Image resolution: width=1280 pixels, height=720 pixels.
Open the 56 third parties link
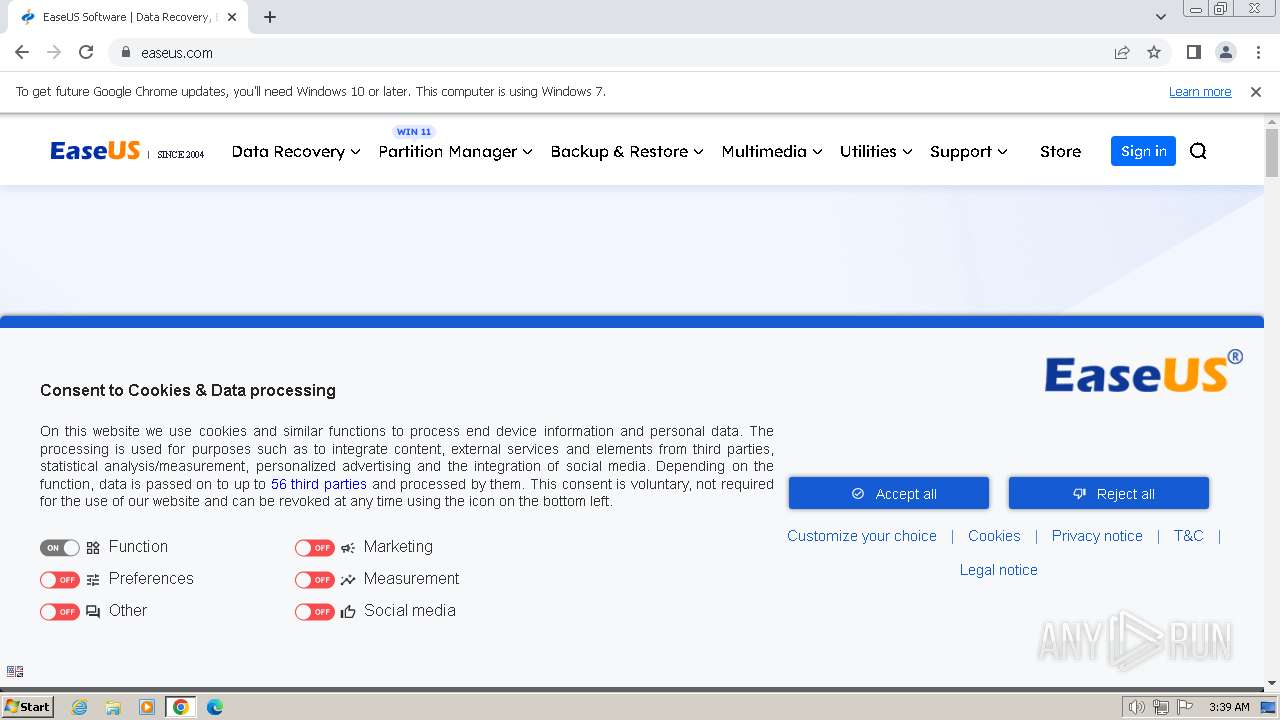coord(319,484)
